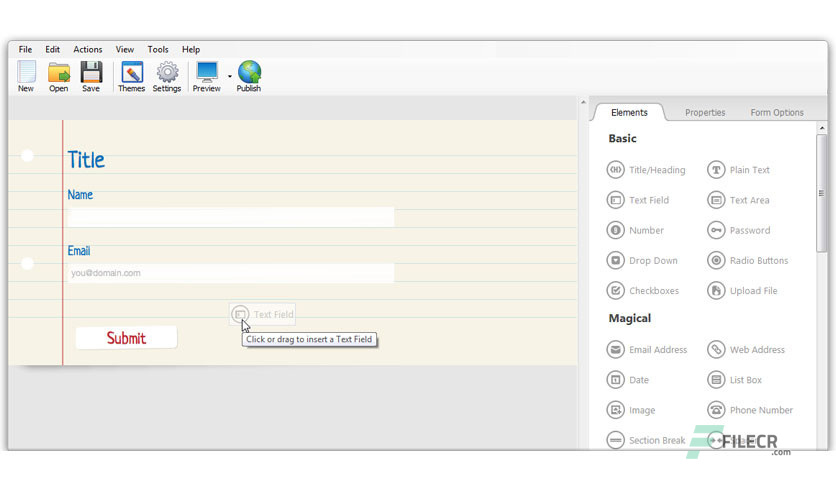Viewport: 836px width, 484px height.
Task: Insert a Date element
Action: (628, 380)
